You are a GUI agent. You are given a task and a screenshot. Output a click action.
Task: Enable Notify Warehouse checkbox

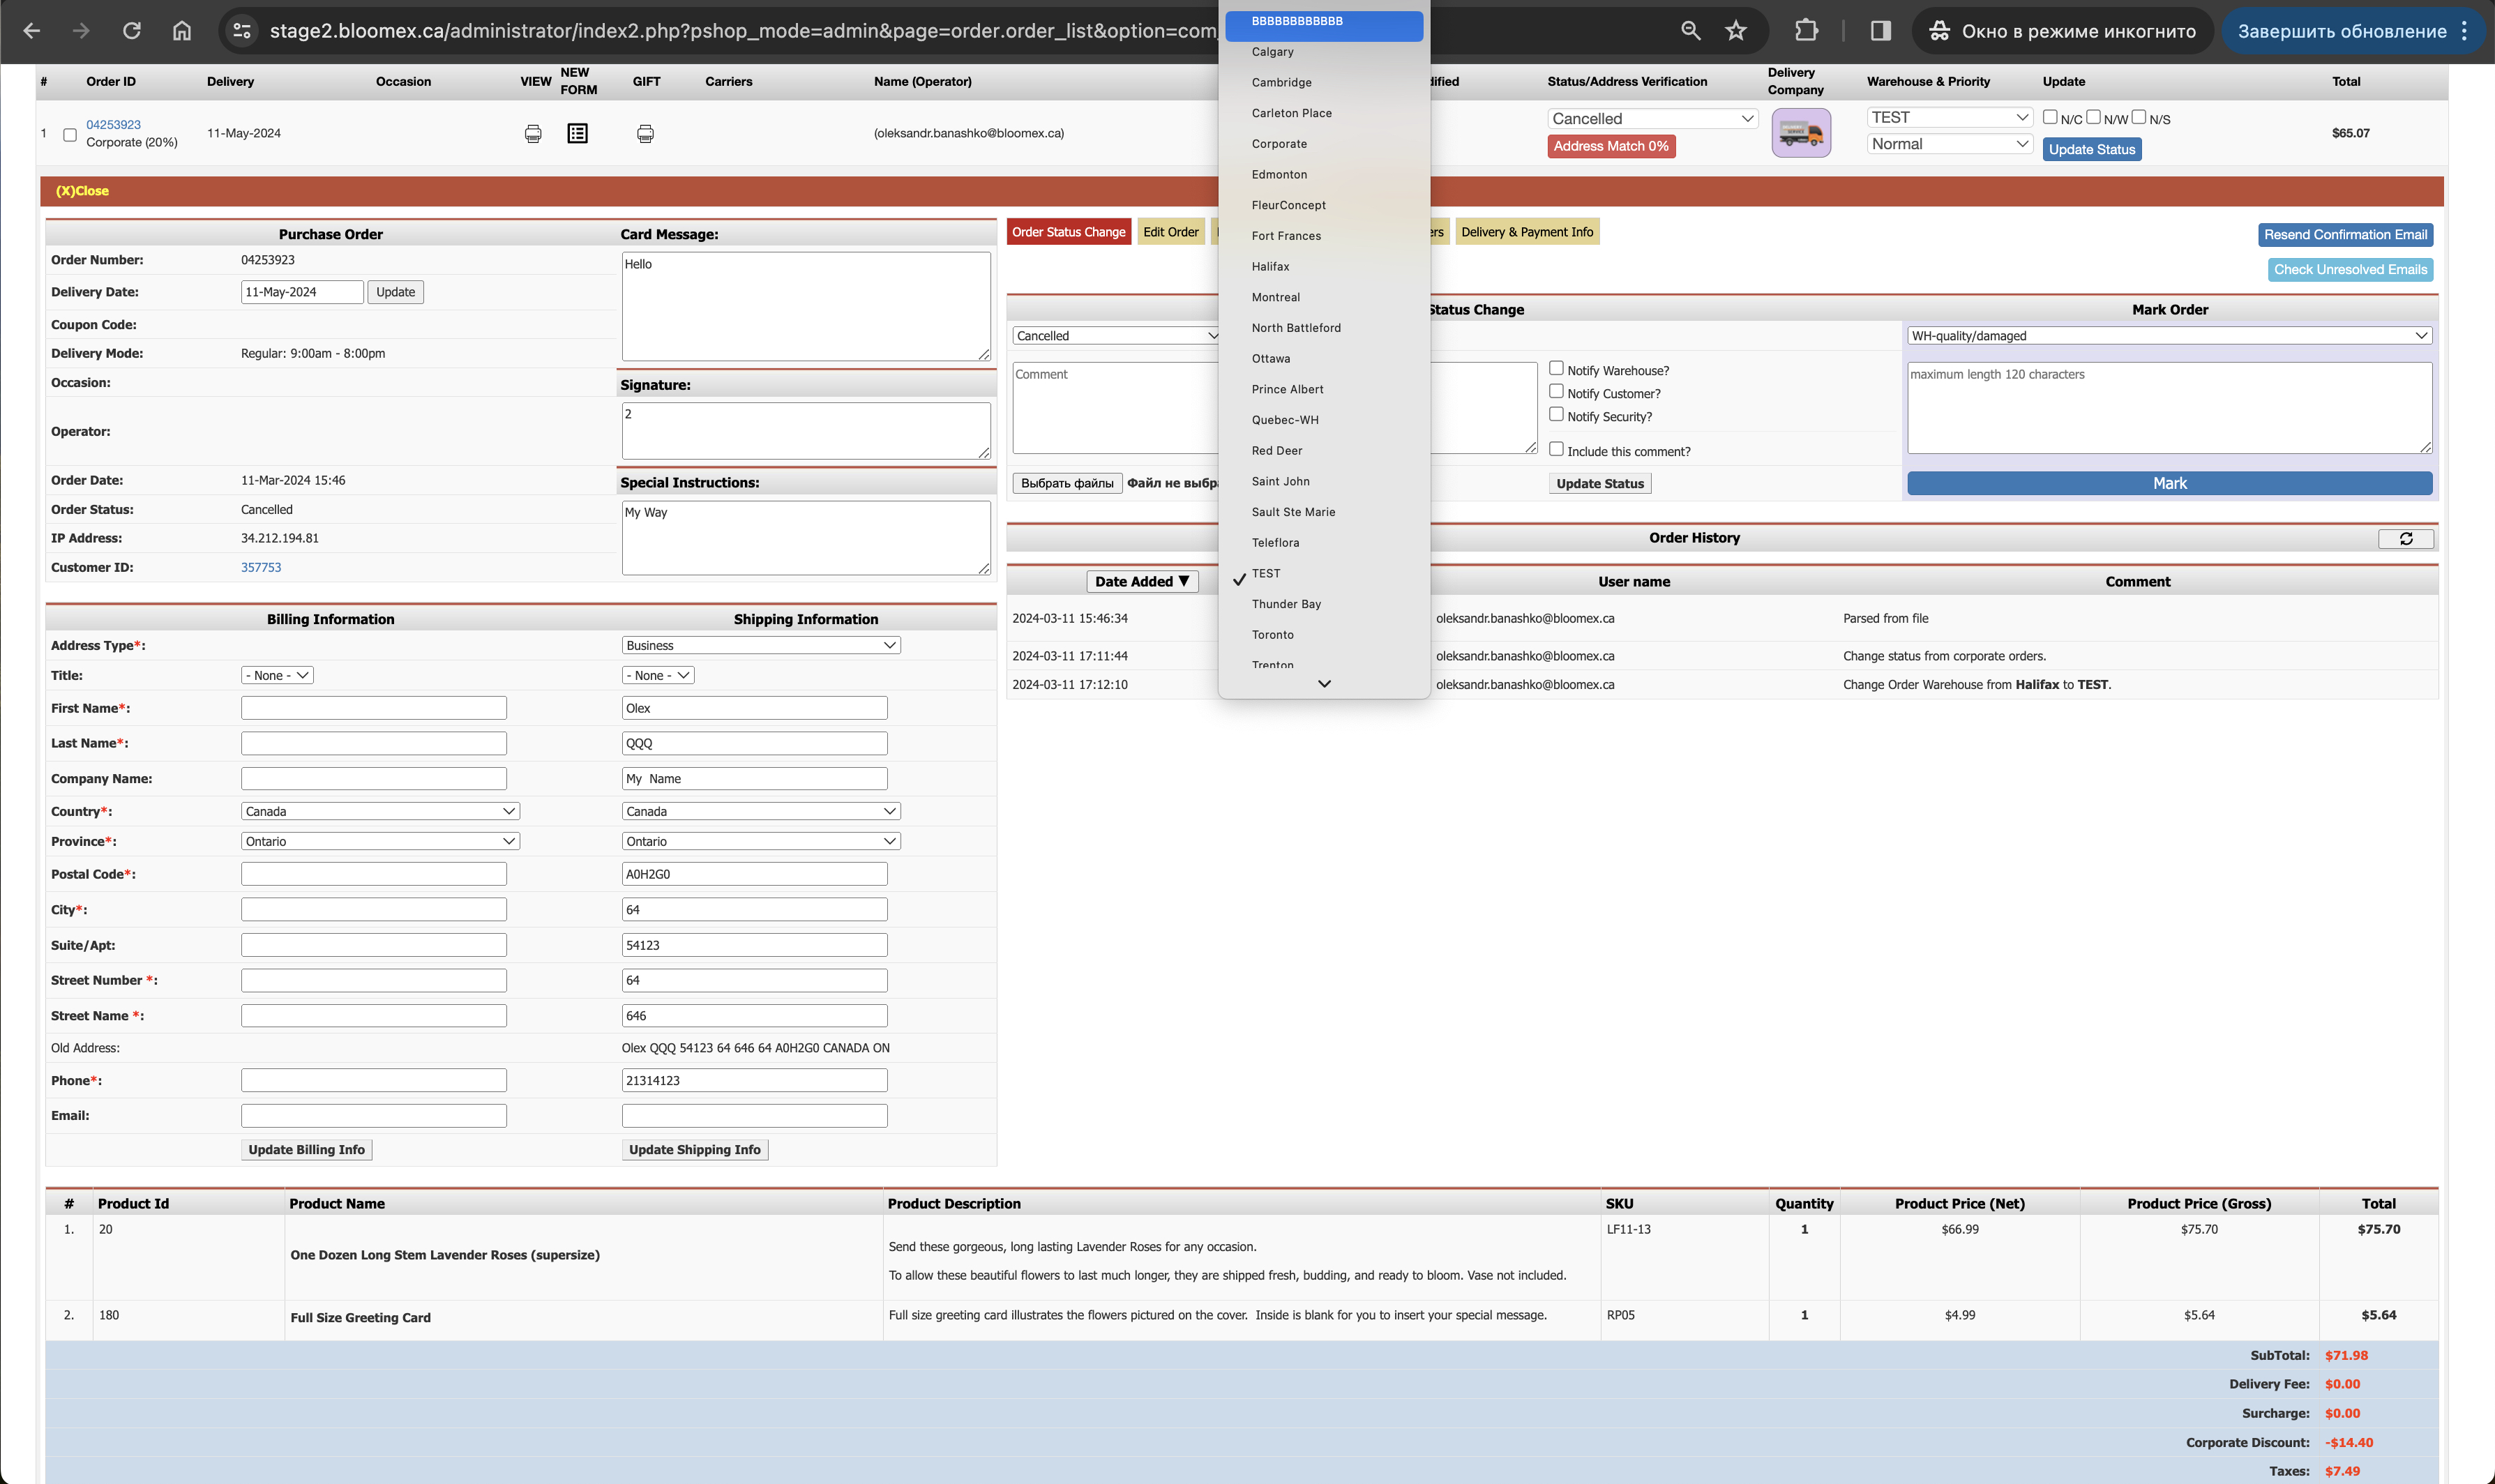1556,368
